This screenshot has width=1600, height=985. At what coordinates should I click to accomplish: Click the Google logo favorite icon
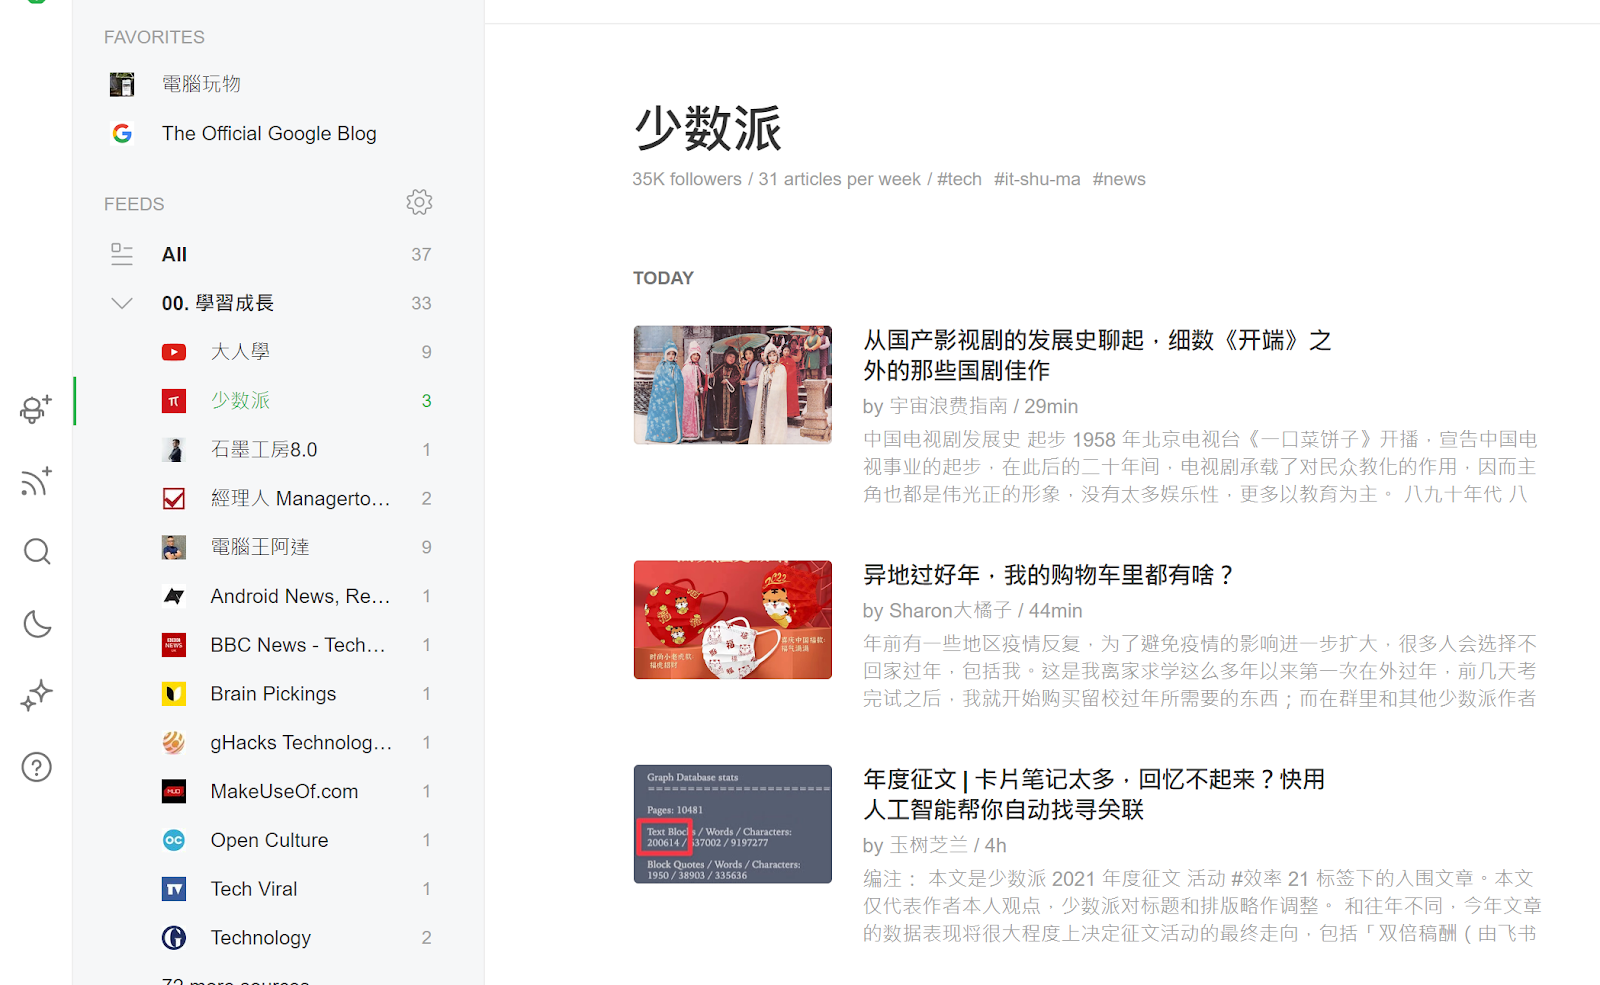(122, 133)
